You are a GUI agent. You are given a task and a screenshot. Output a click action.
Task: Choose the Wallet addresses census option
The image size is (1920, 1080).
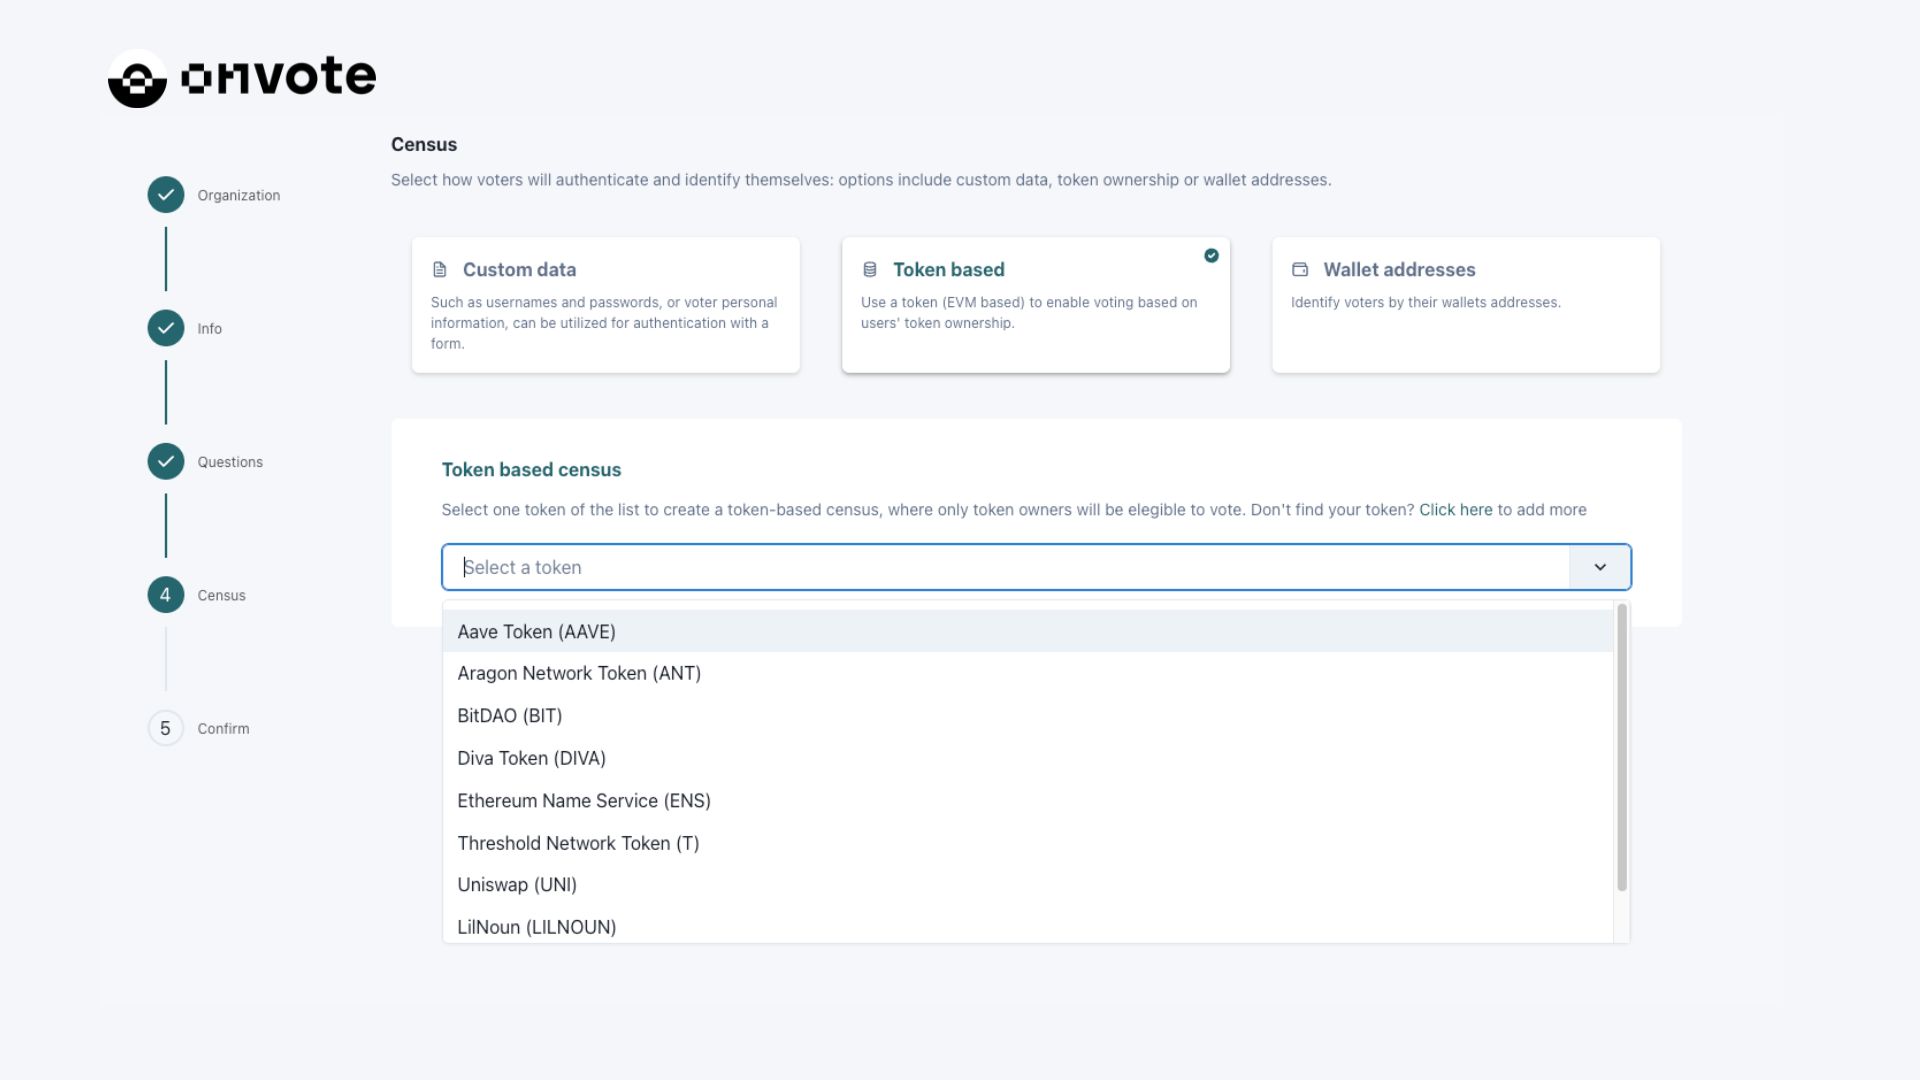1466,305
